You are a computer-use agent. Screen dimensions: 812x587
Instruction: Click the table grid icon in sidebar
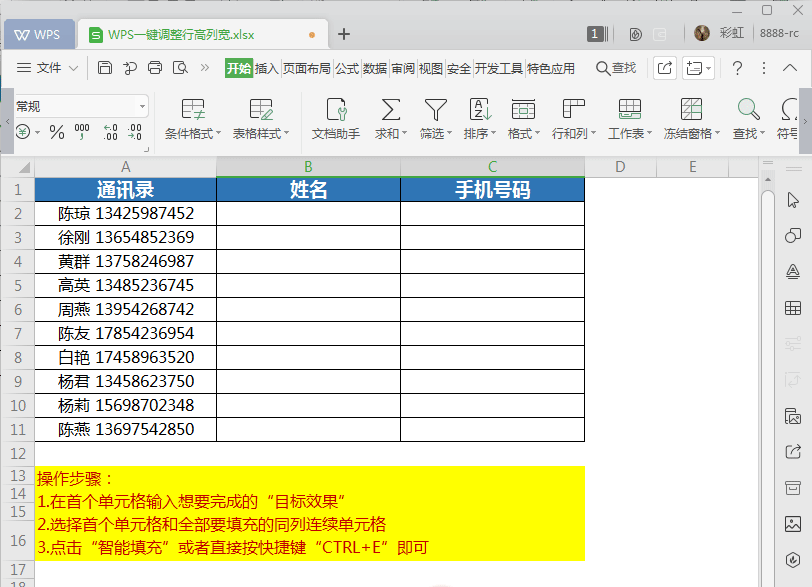pos(793,308)
